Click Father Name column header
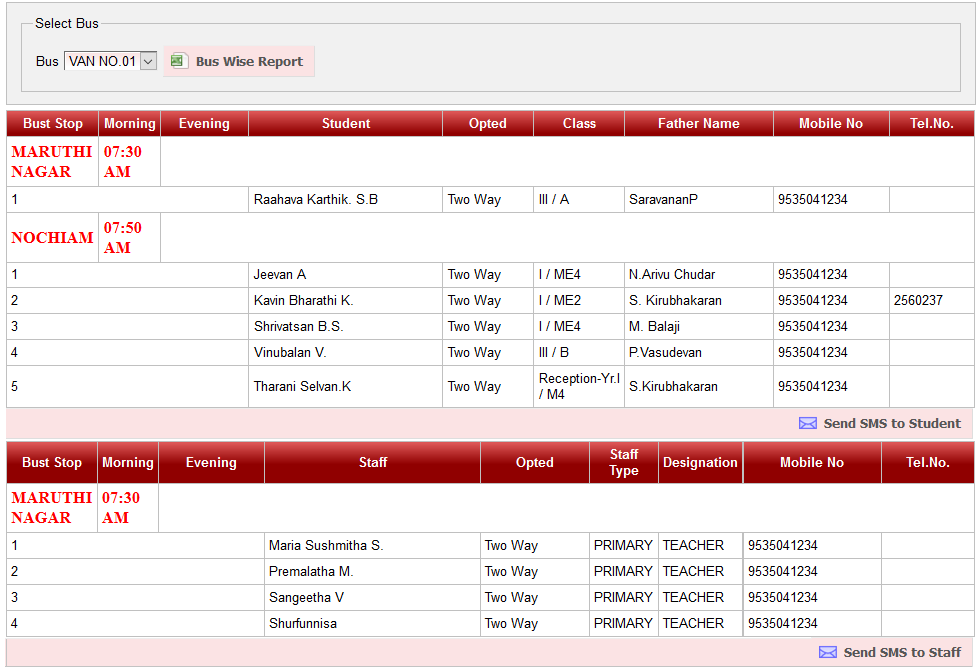The width and height of the screenshot is (979, 669). pos(698,124)
